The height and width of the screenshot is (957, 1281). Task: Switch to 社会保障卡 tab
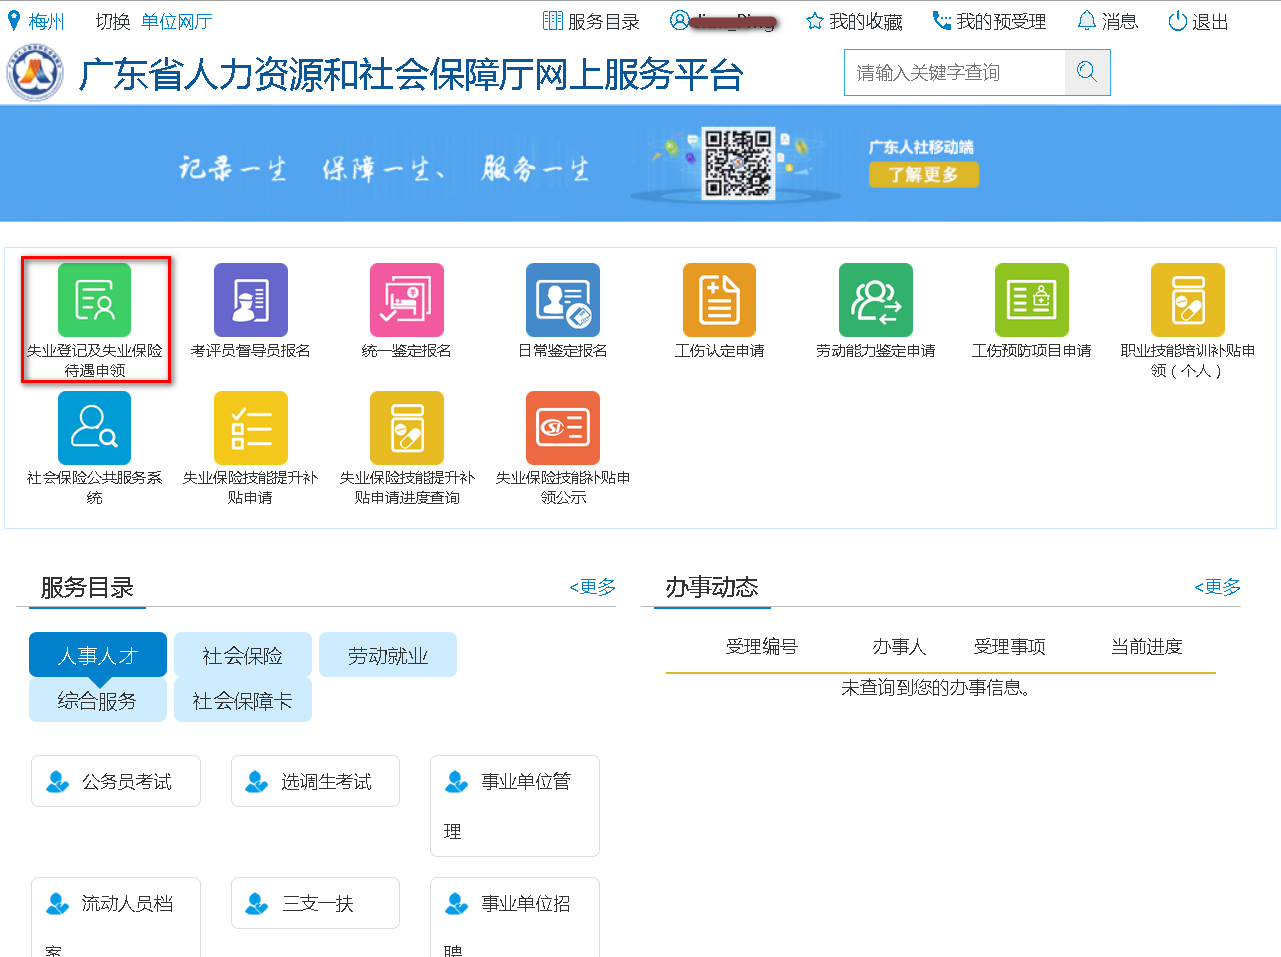242,701
